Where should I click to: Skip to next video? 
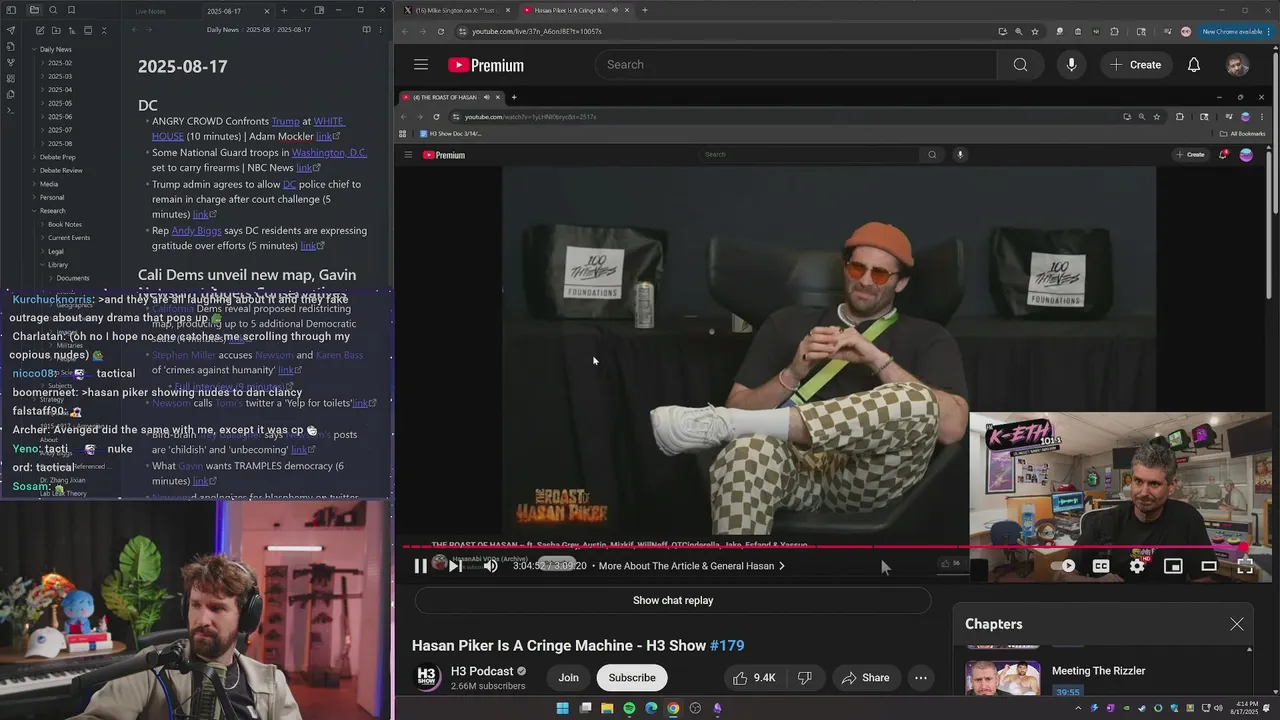[455, 566]
